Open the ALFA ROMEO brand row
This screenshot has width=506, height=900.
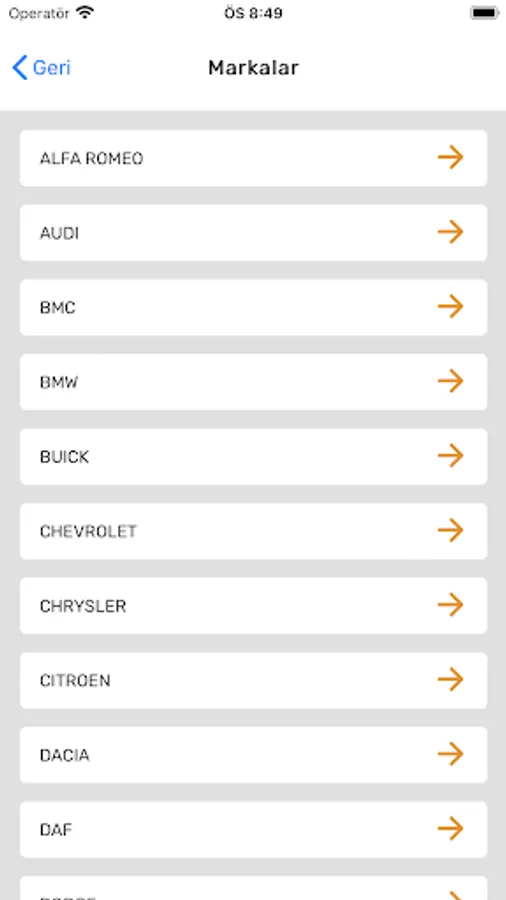point(254,158)
